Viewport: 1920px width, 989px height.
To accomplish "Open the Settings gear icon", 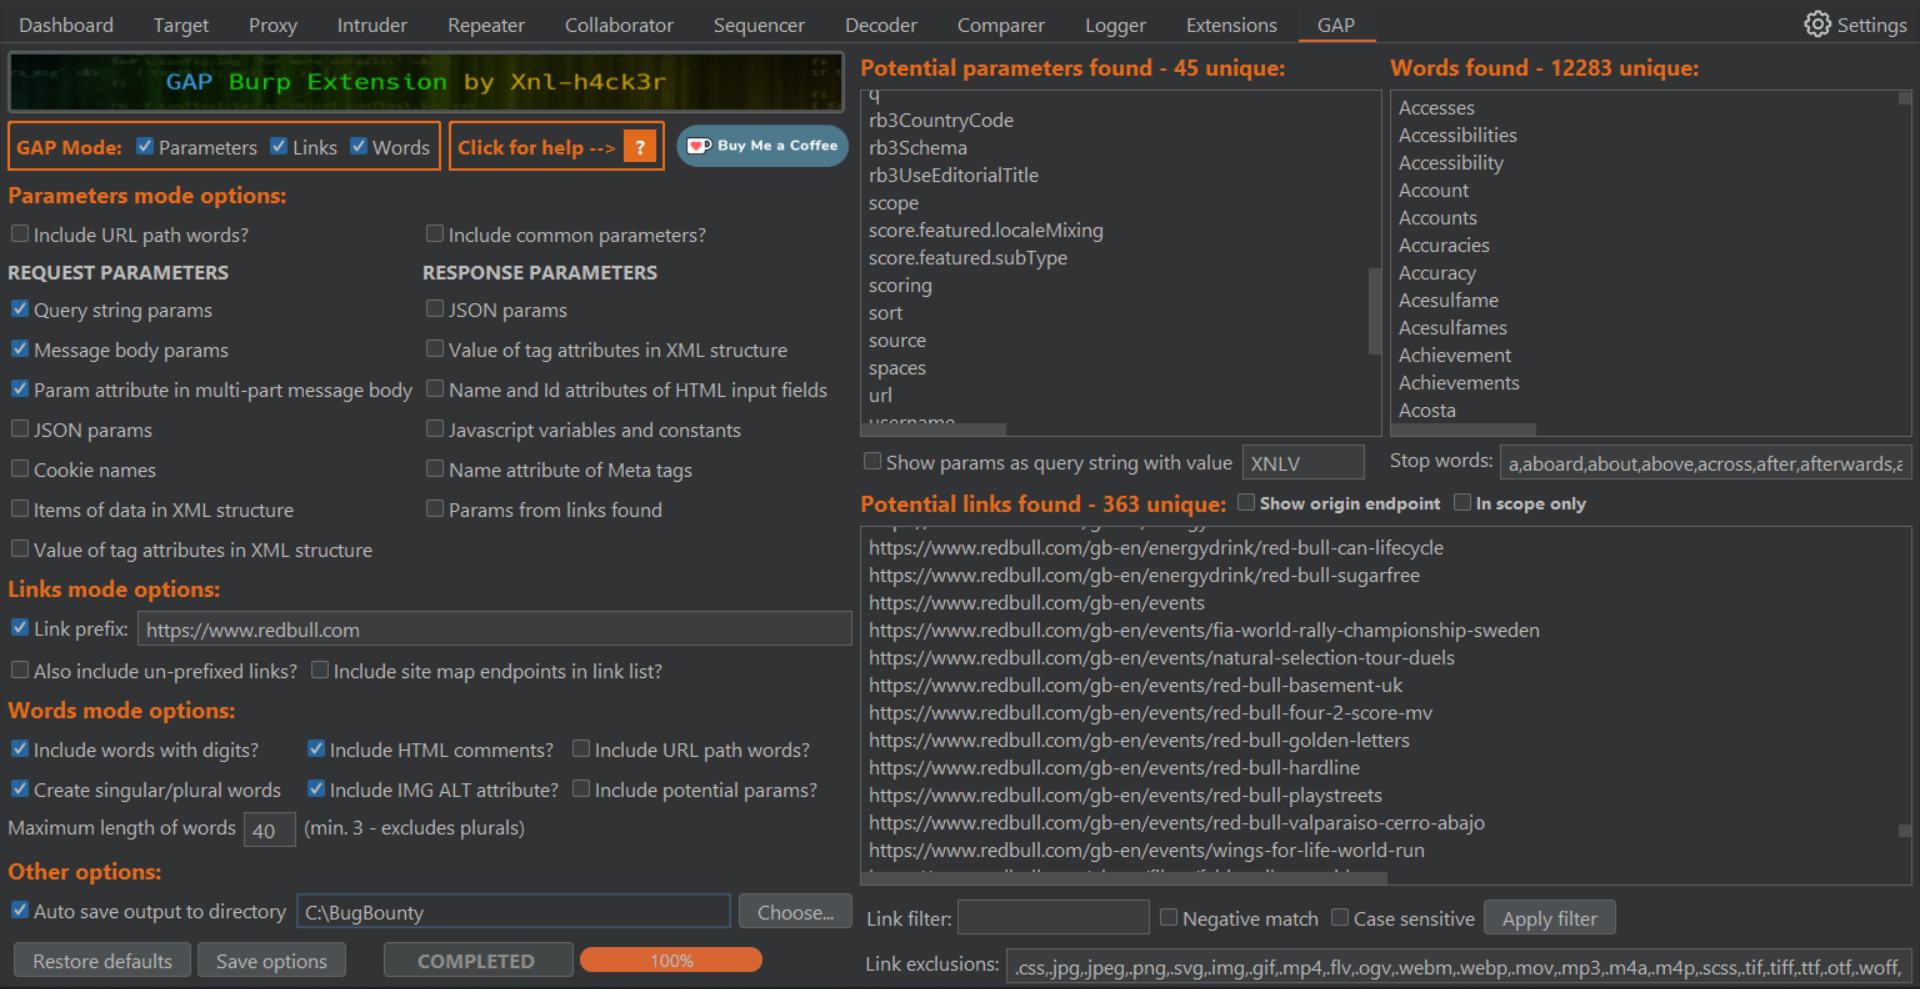I will coord(1817,24).
